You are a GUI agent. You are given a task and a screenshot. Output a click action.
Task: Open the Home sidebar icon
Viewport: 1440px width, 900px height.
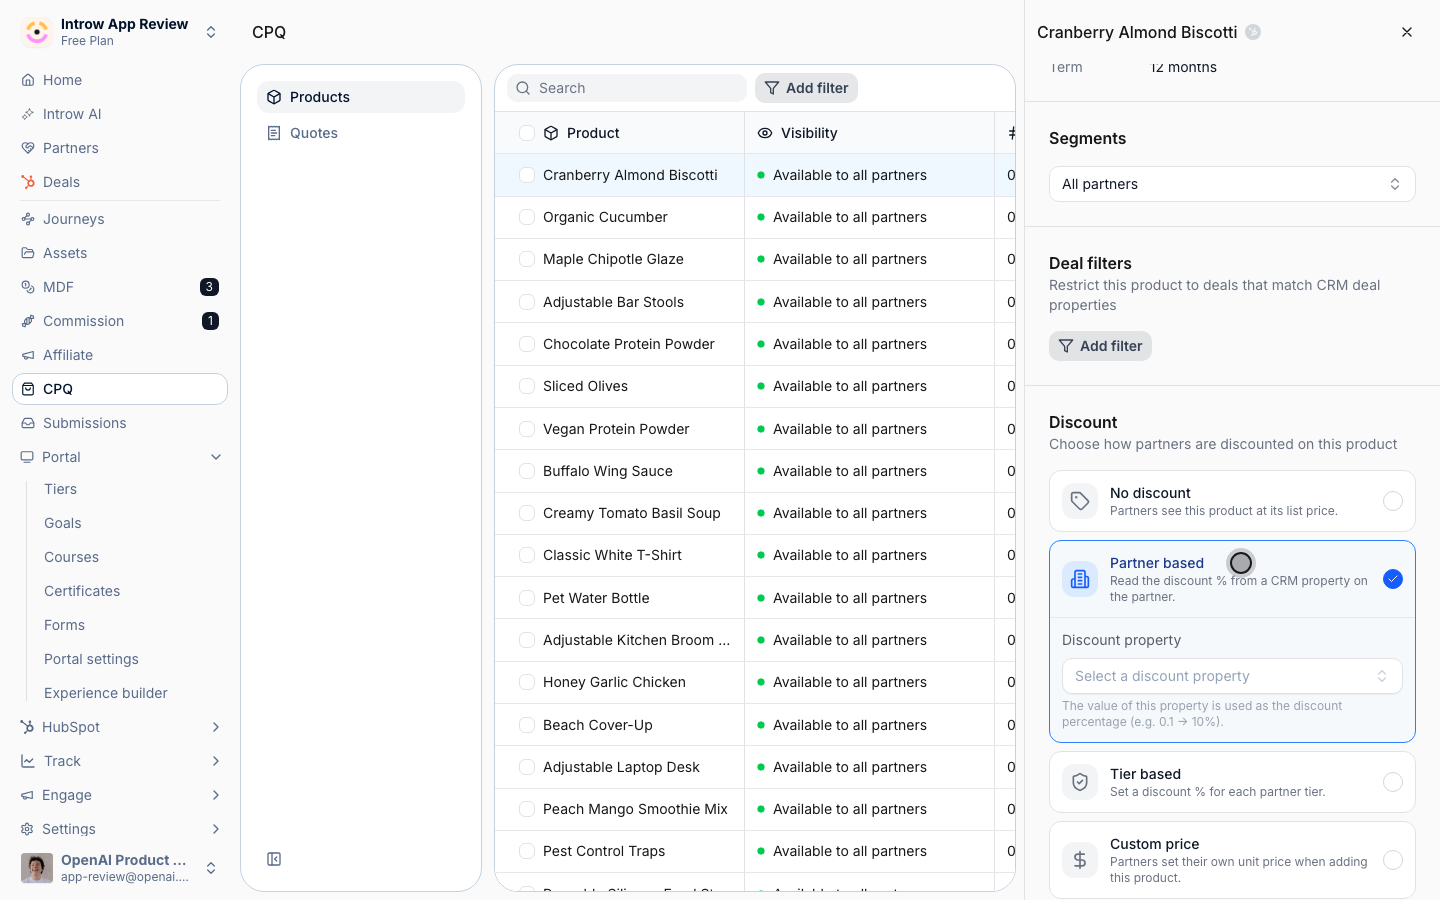(28, 80)
